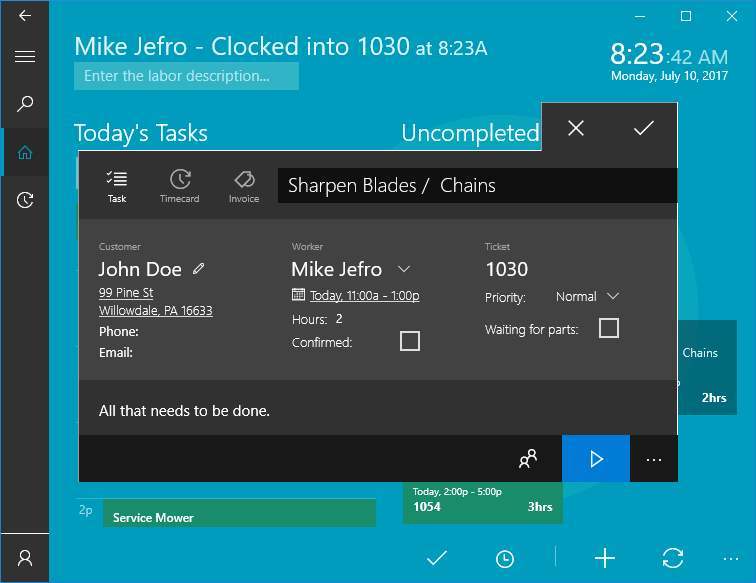Click the assign workers people icon
This screenshot has height=583, width=756.
tap(528, 459)
